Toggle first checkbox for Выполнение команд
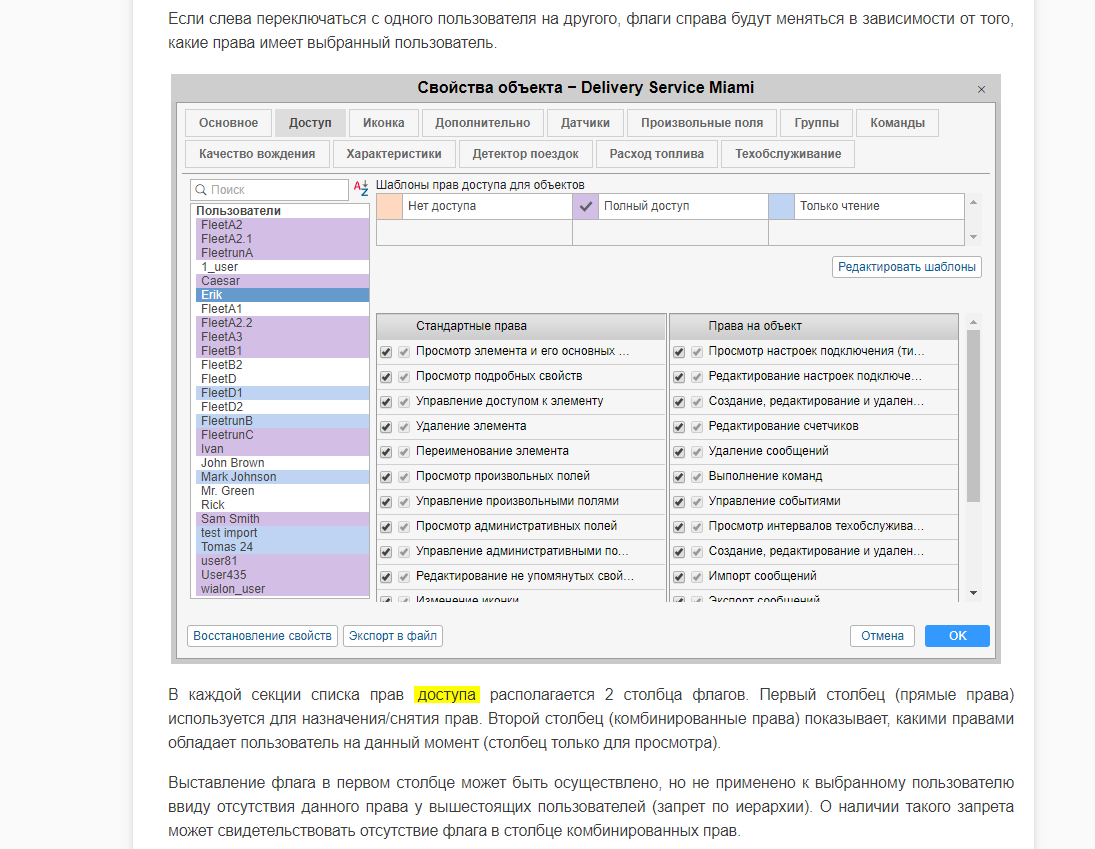The height and width of the screenshot is (849, 1095). (679, 476)
